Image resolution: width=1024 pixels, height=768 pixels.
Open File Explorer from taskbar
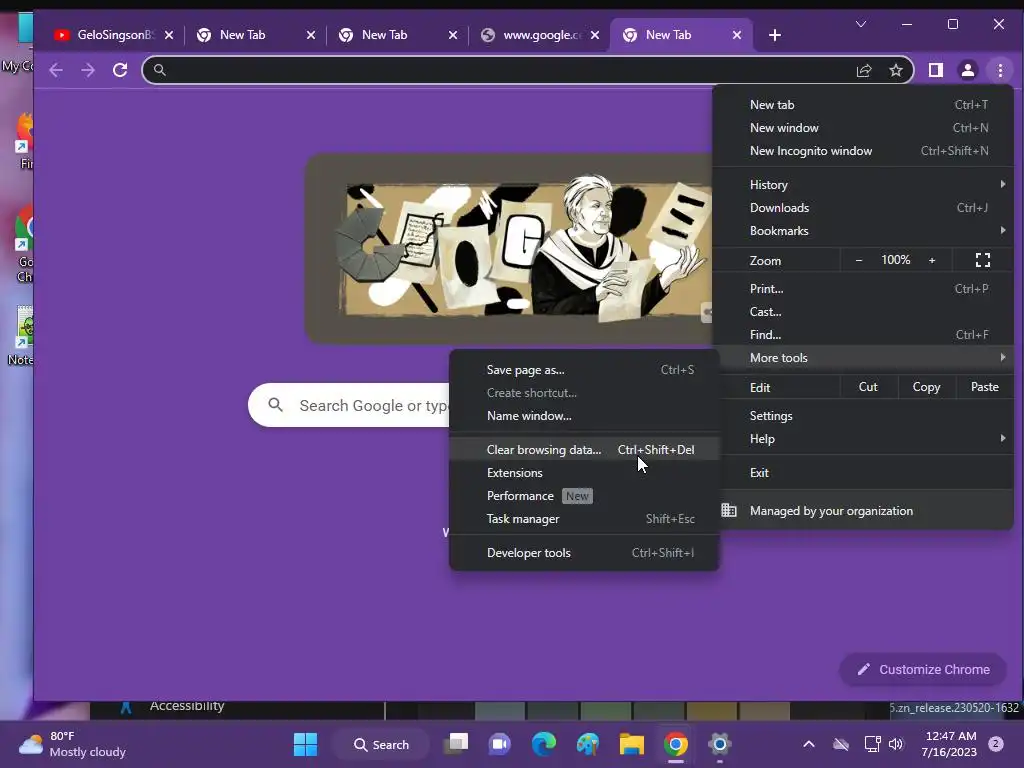(632, 744)
